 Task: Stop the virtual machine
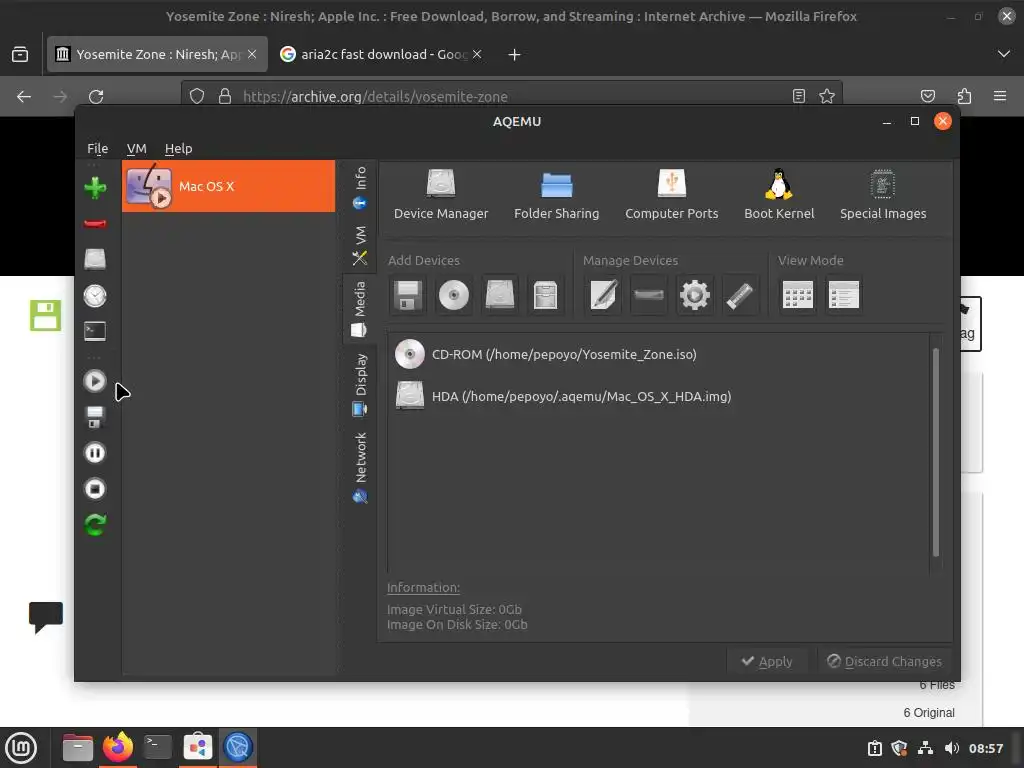pyautogui.click(x=95, y=488)
